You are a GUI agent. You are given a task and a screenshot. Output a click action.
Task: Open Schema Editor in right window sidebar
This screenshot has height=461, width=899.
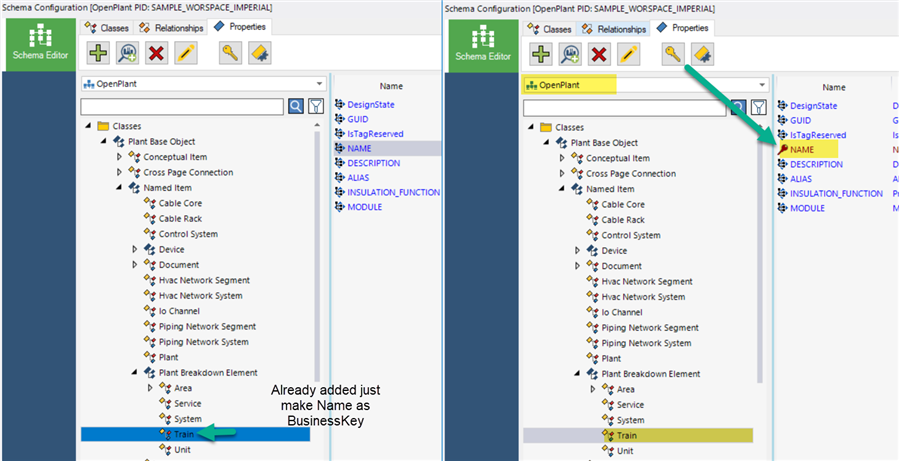pos(482,45)
